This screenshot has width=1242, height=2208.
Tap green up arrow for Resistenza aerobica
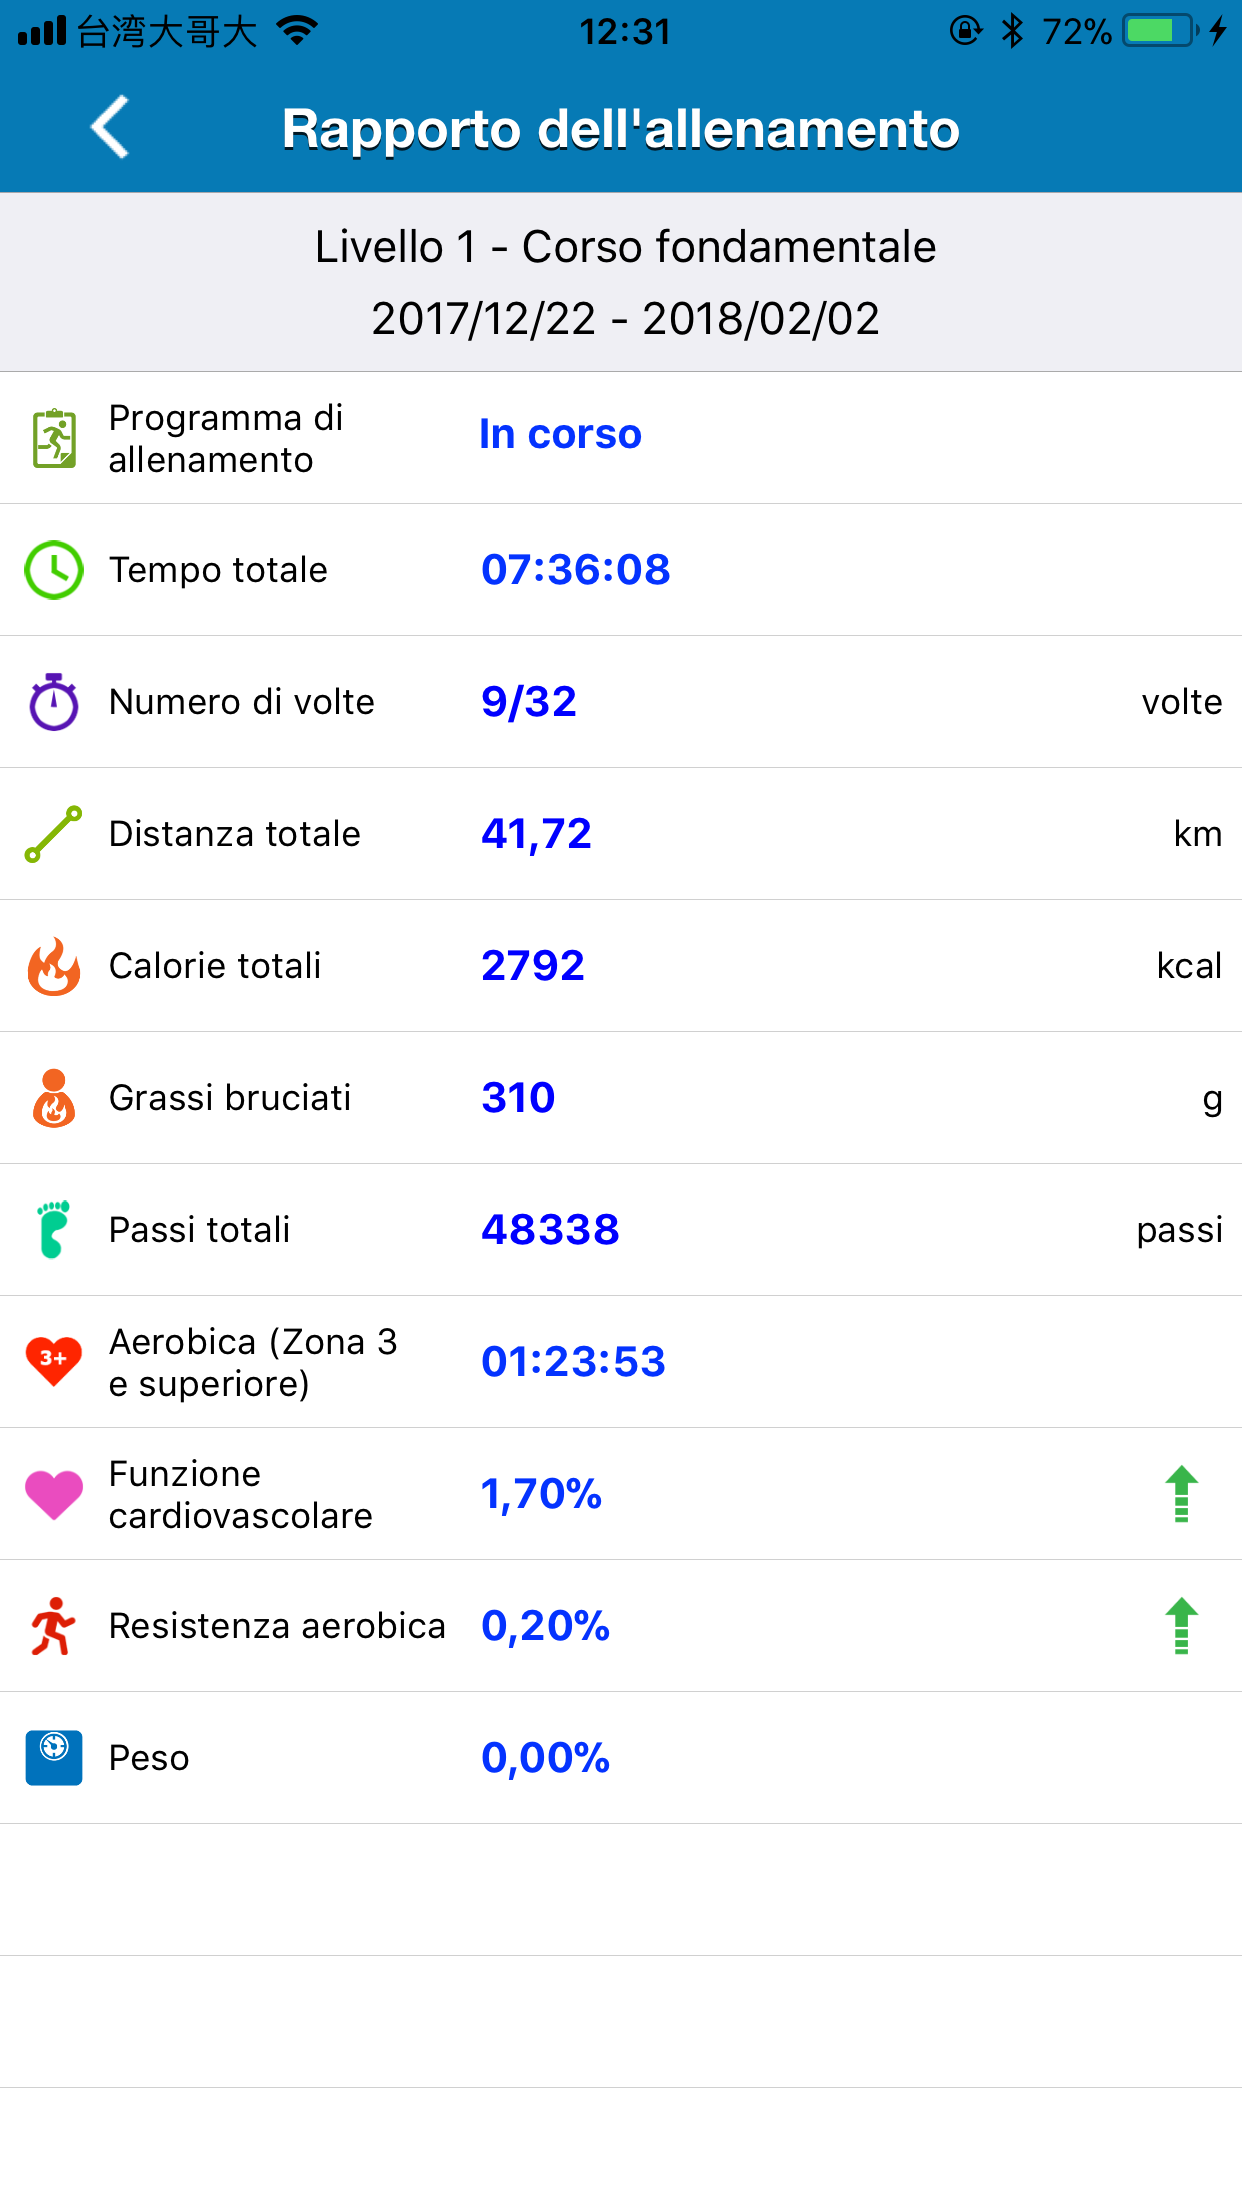(1182, 1626)
